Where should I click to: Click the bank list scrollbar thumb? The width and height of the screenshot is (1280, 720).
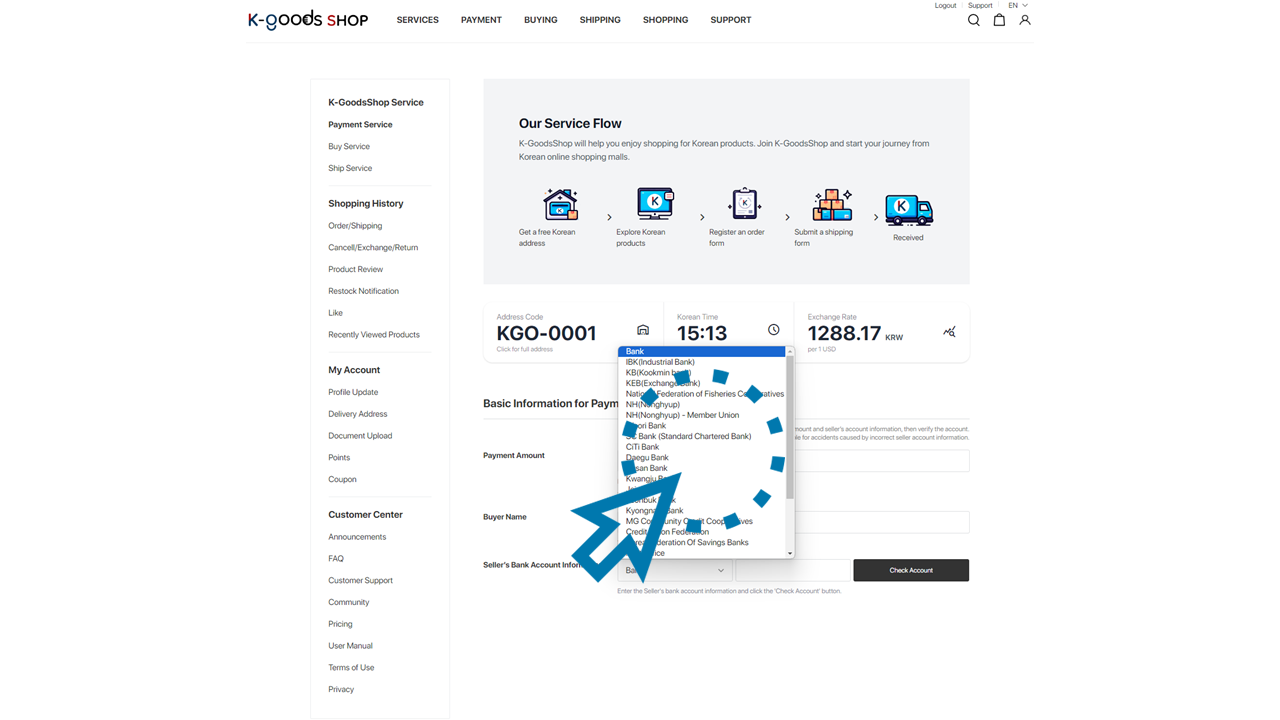pos(790,428)
